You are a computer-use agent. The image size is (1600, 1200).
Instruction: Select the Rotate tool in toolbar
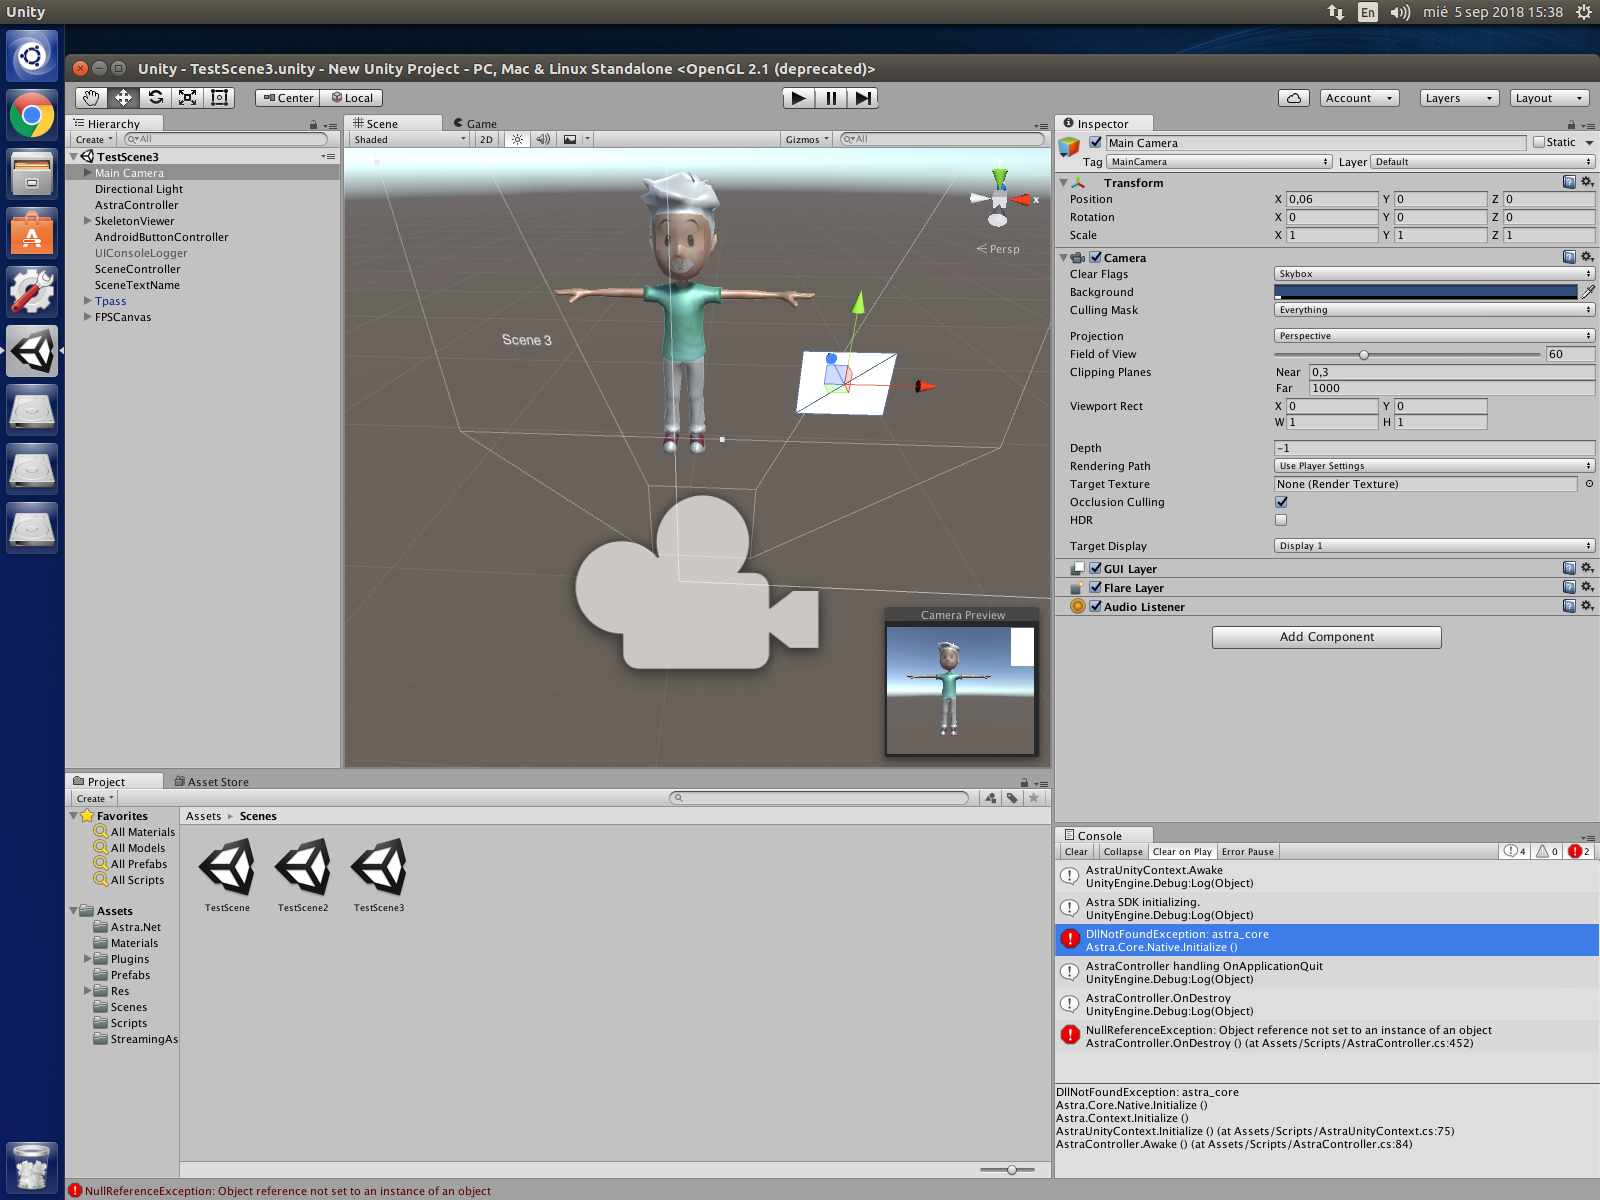tap(155, 98)
